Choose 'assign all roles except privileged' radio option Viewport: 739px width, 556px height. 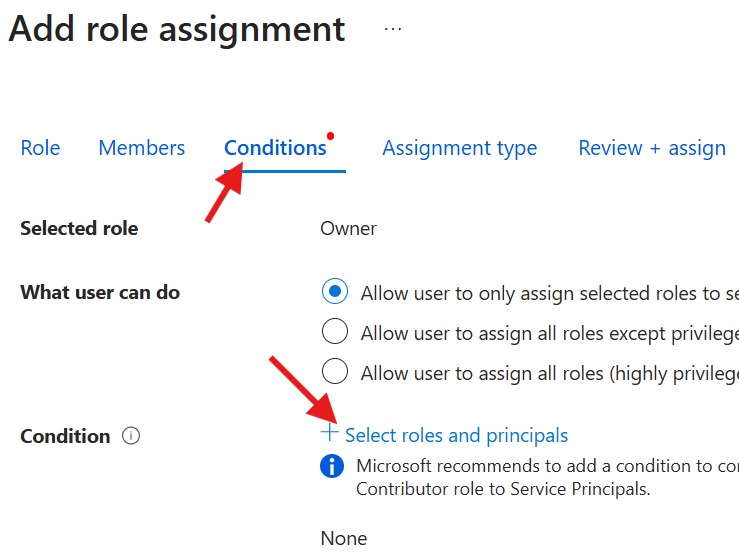[x=335, y=333]
